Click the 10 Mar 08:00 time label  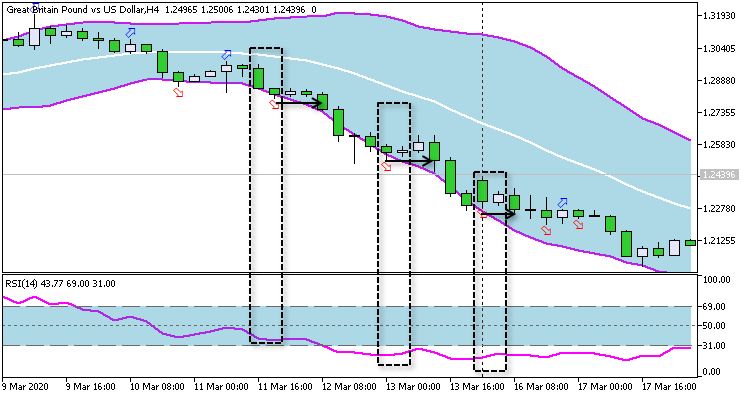point(157,387)
